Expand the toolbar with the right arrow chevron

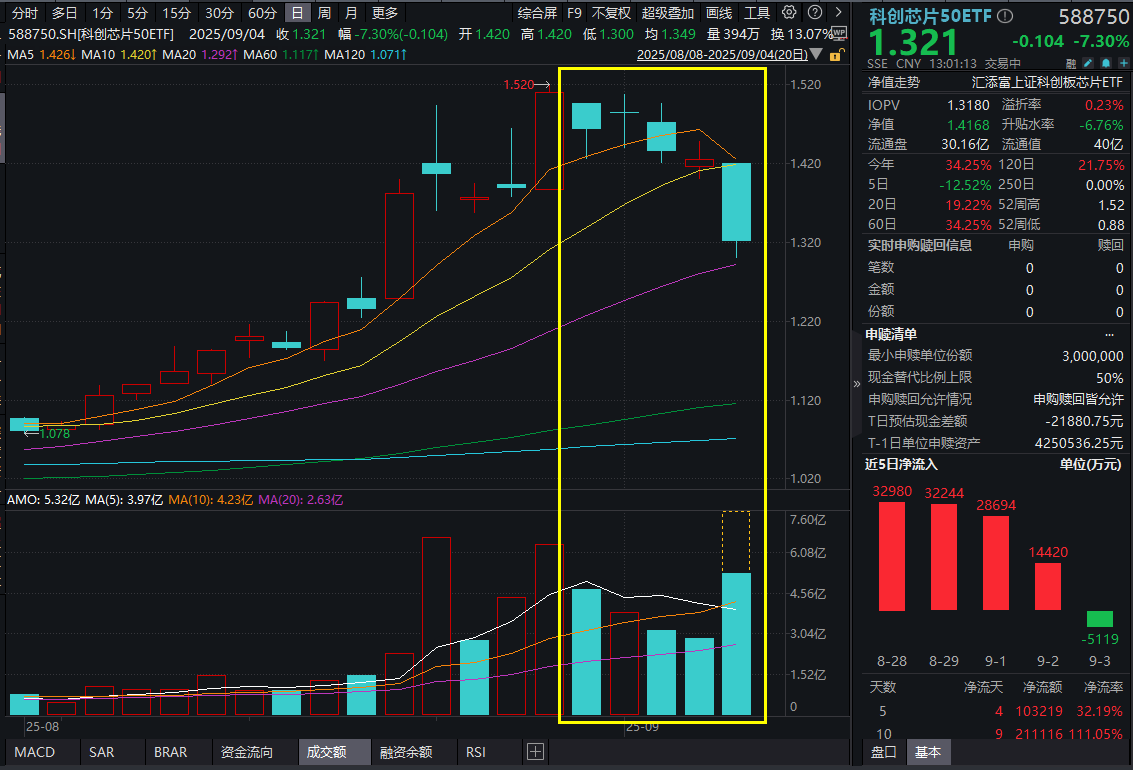tap(836, 13)
